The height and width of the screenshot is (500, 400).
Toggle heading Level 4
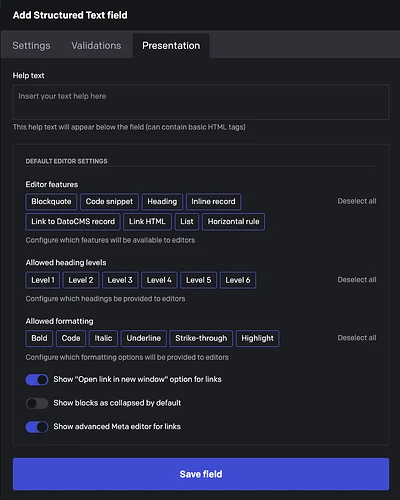click(x=159, y=280)
